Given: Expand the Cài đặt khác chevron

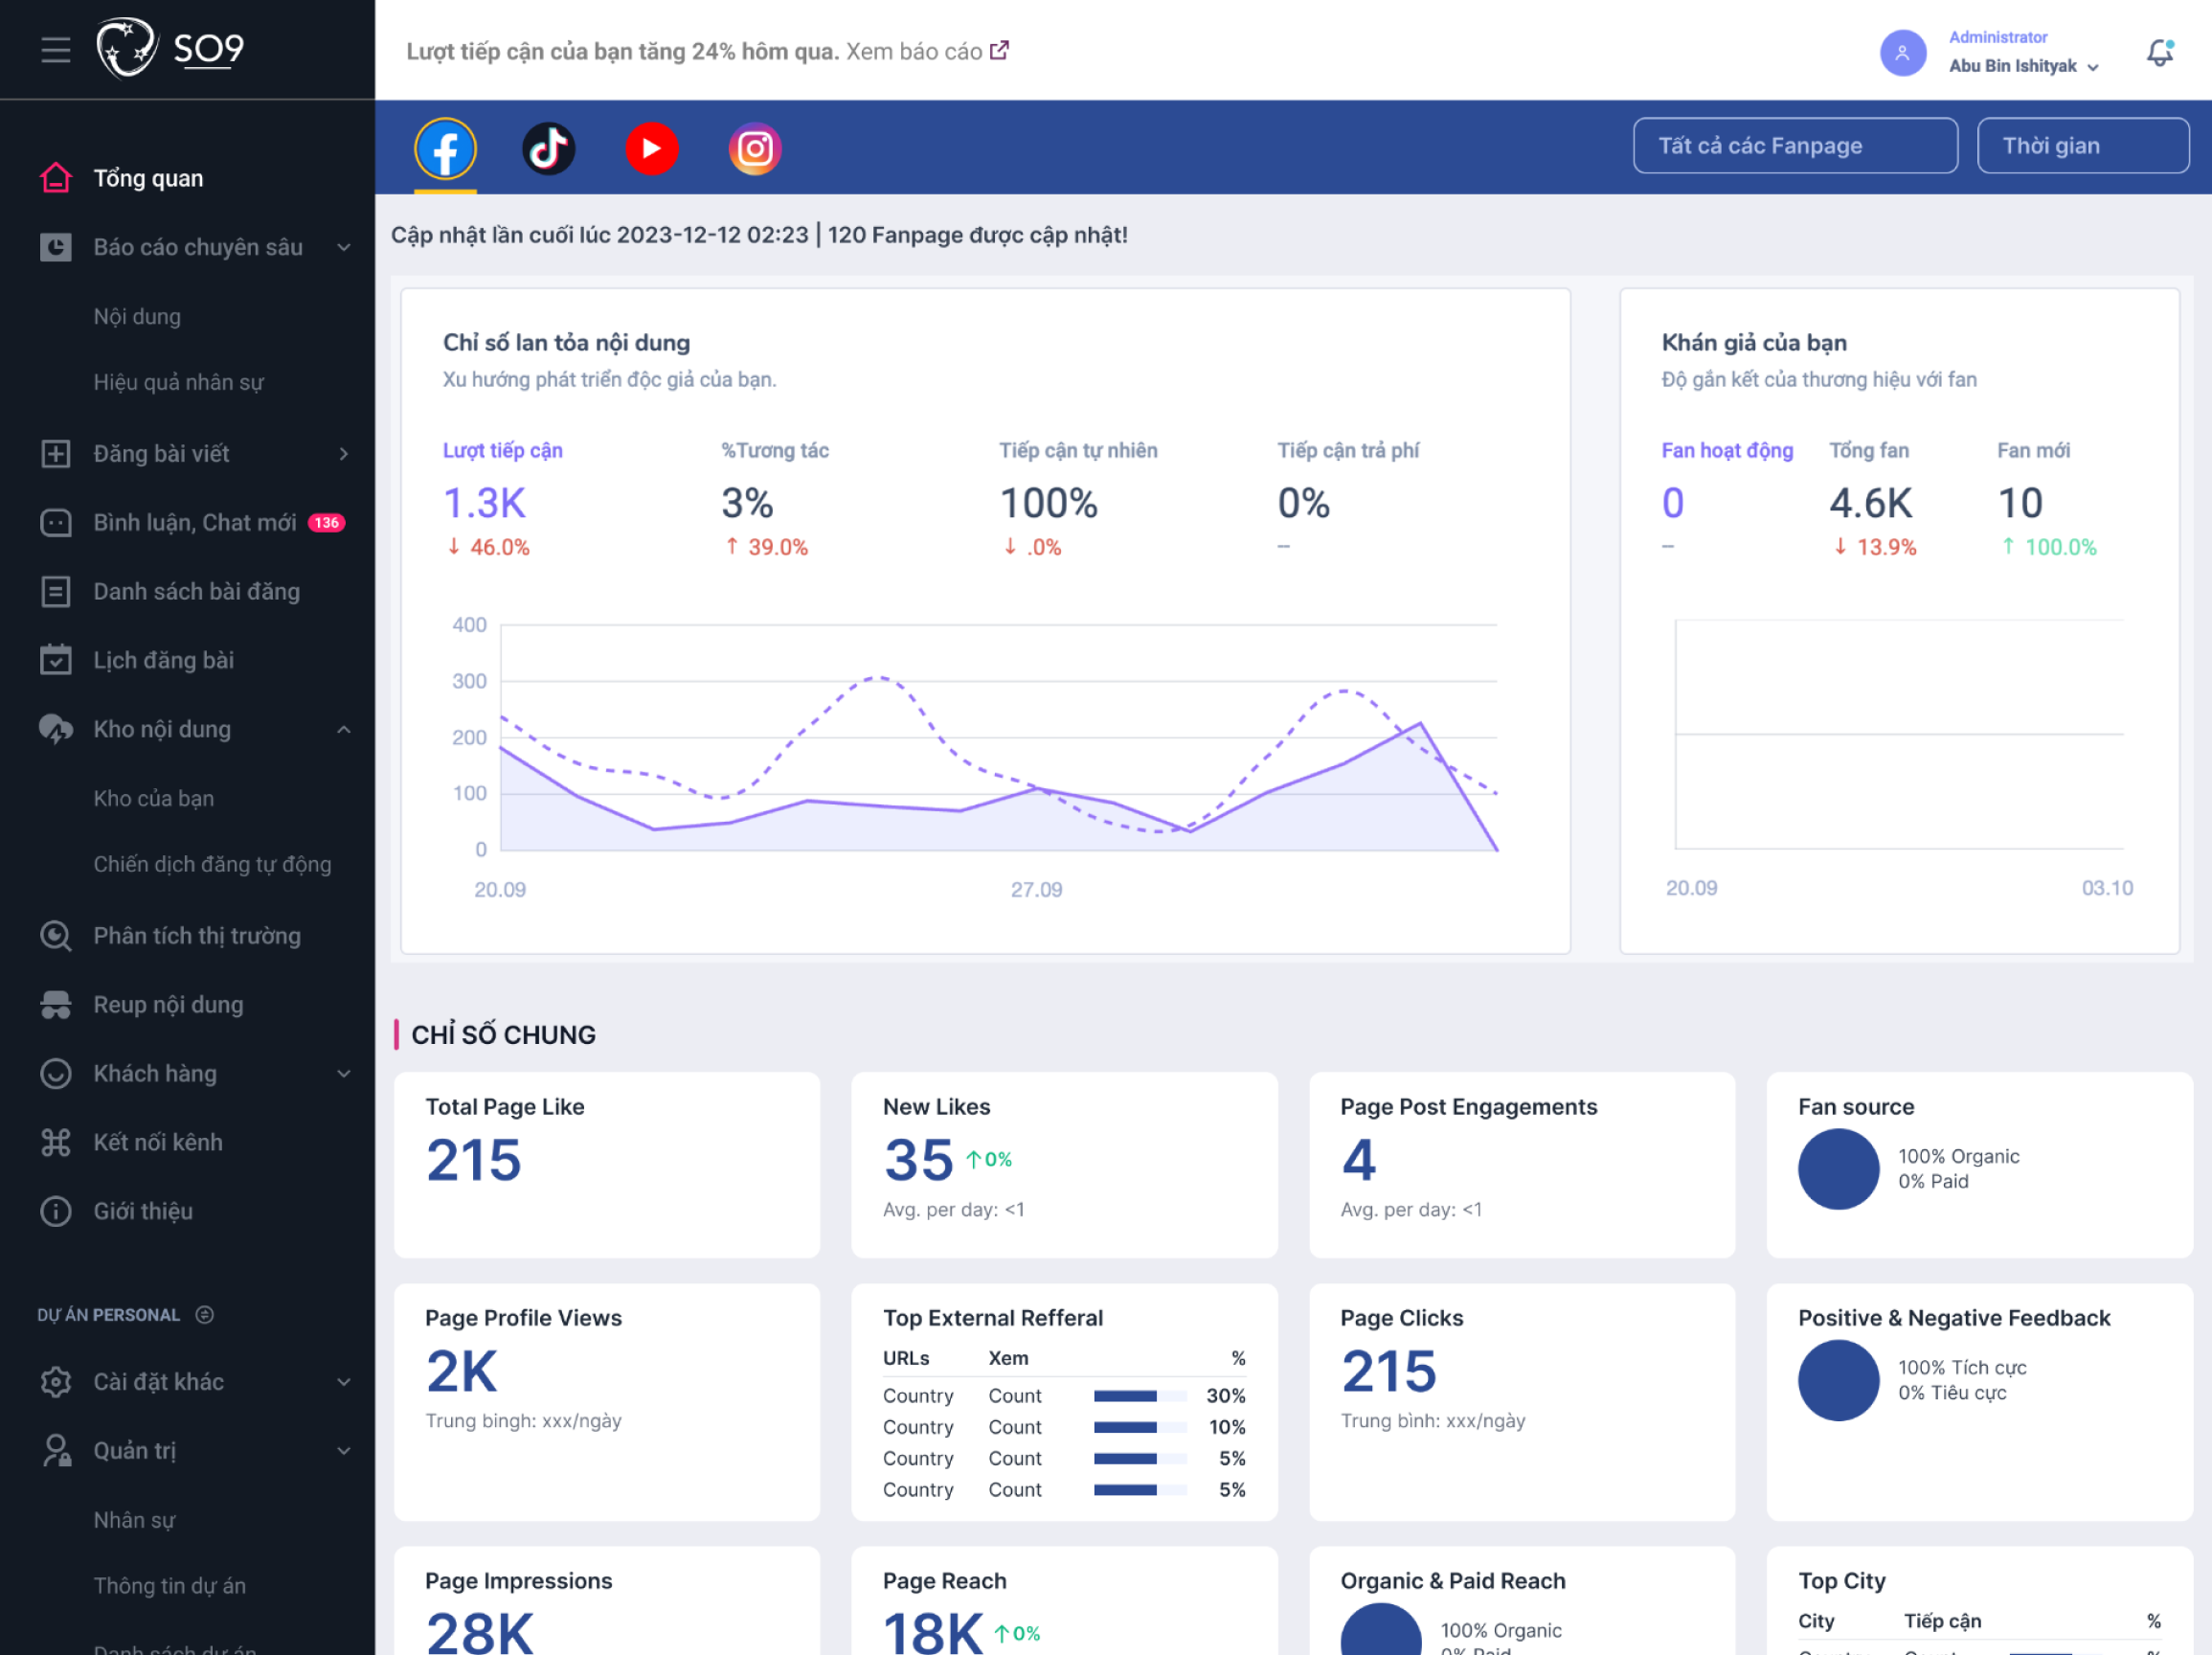Looking at the screenshot, I should [x=344, y=1382].
